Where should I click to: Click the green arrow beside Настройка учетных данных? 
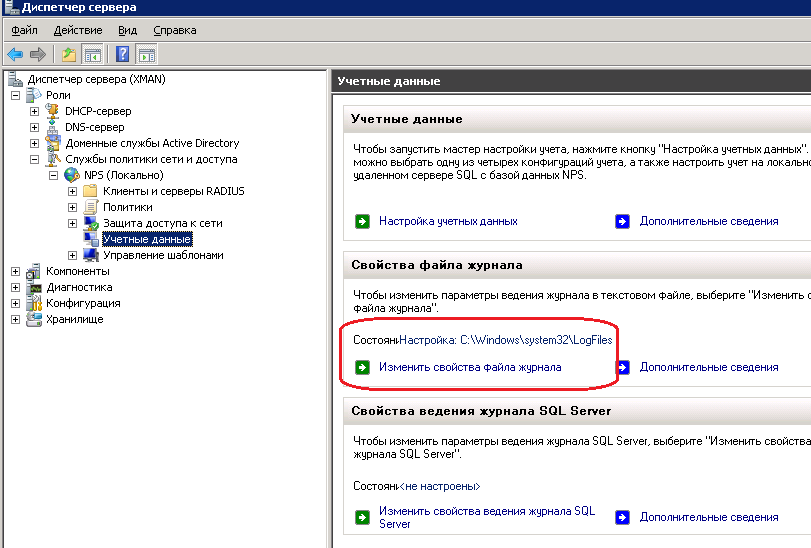(362, 221)
